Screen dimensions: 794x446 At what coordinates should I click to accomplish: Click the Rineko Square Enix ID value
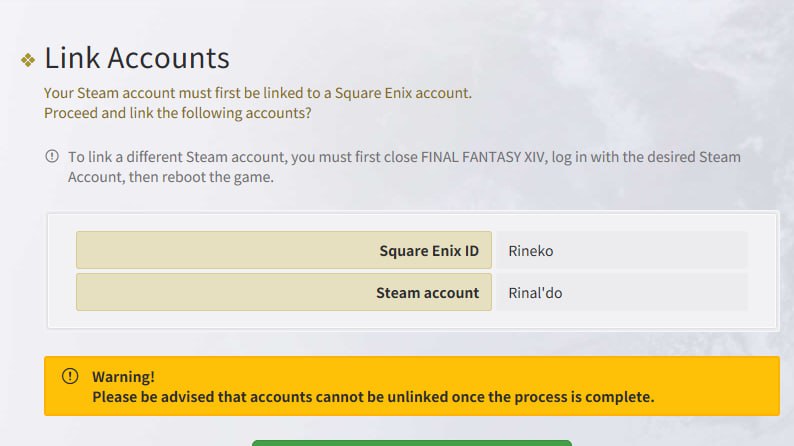tap(530, 251)
